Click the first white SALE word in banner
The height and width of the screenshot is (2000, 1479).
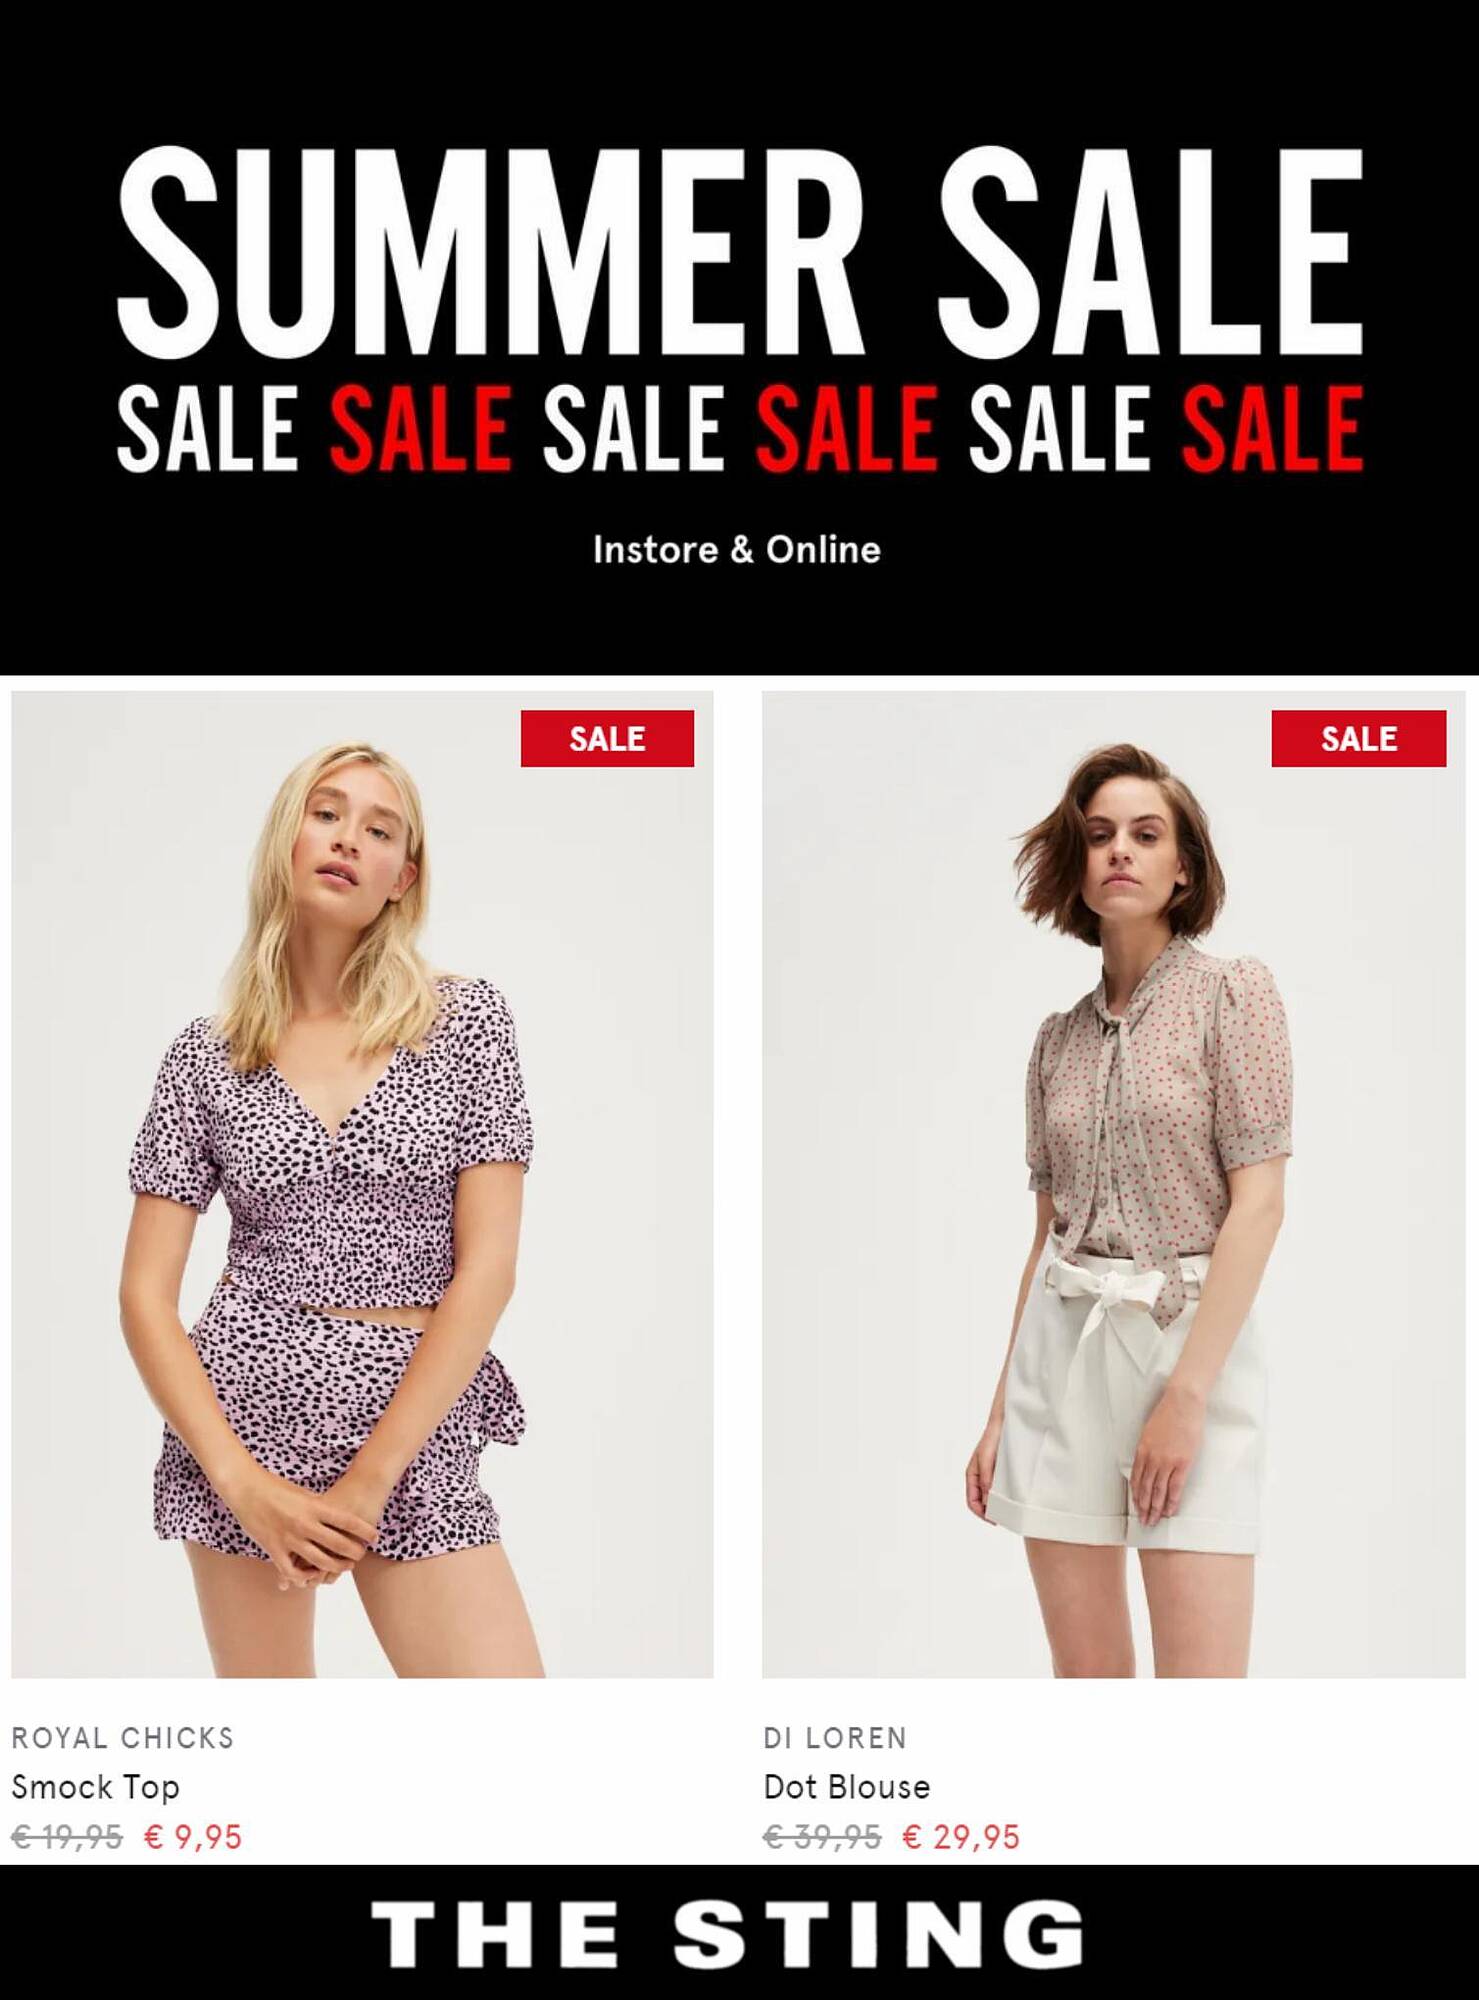click(x=207, y=428)
